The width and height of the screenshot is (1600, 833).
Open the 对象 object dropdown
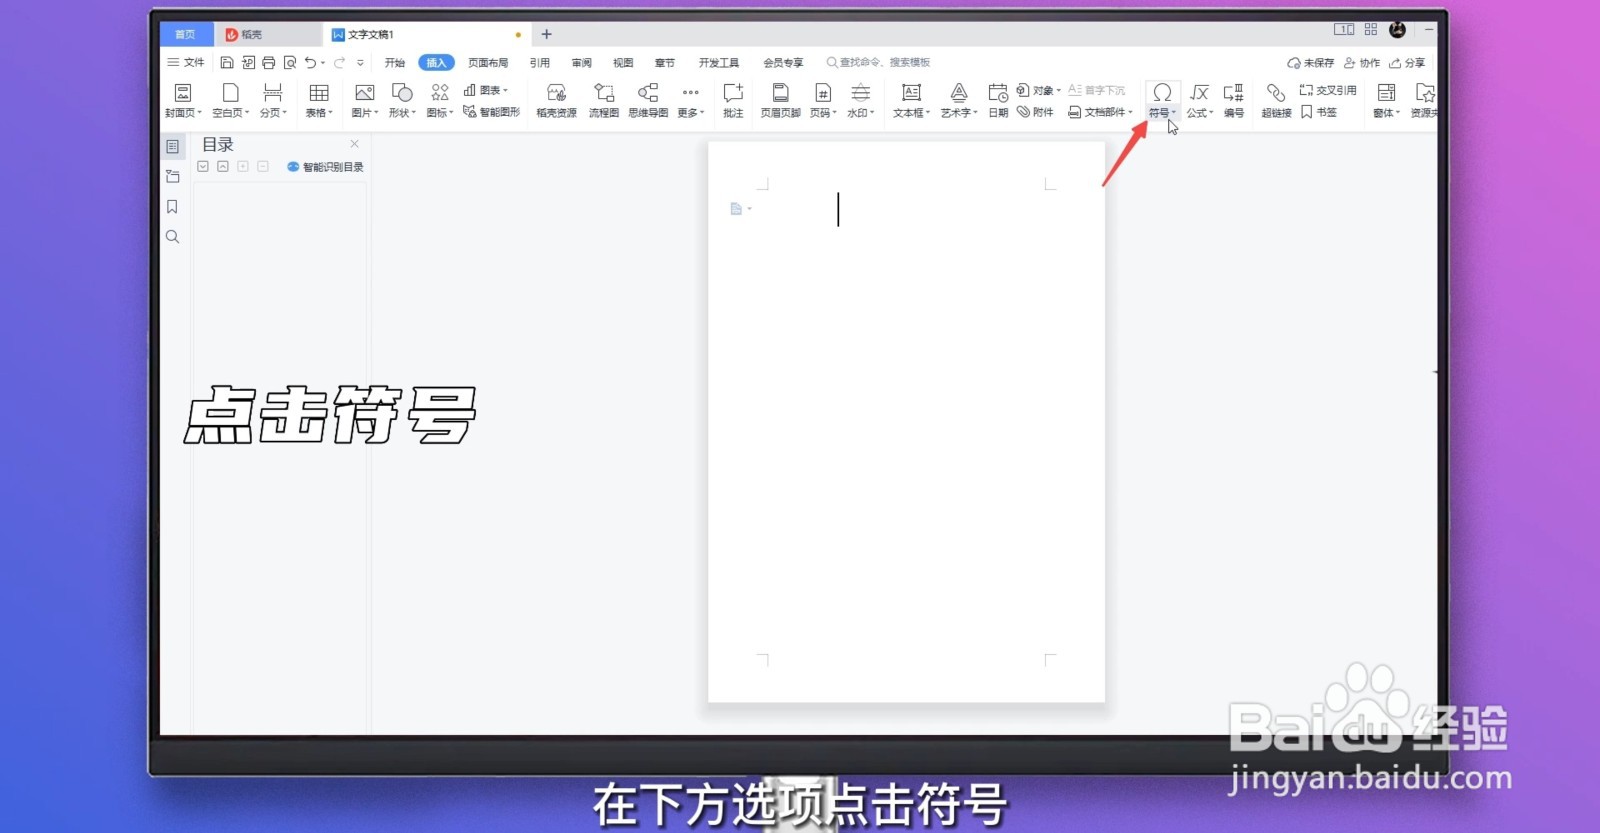(x=1039, y=90)
